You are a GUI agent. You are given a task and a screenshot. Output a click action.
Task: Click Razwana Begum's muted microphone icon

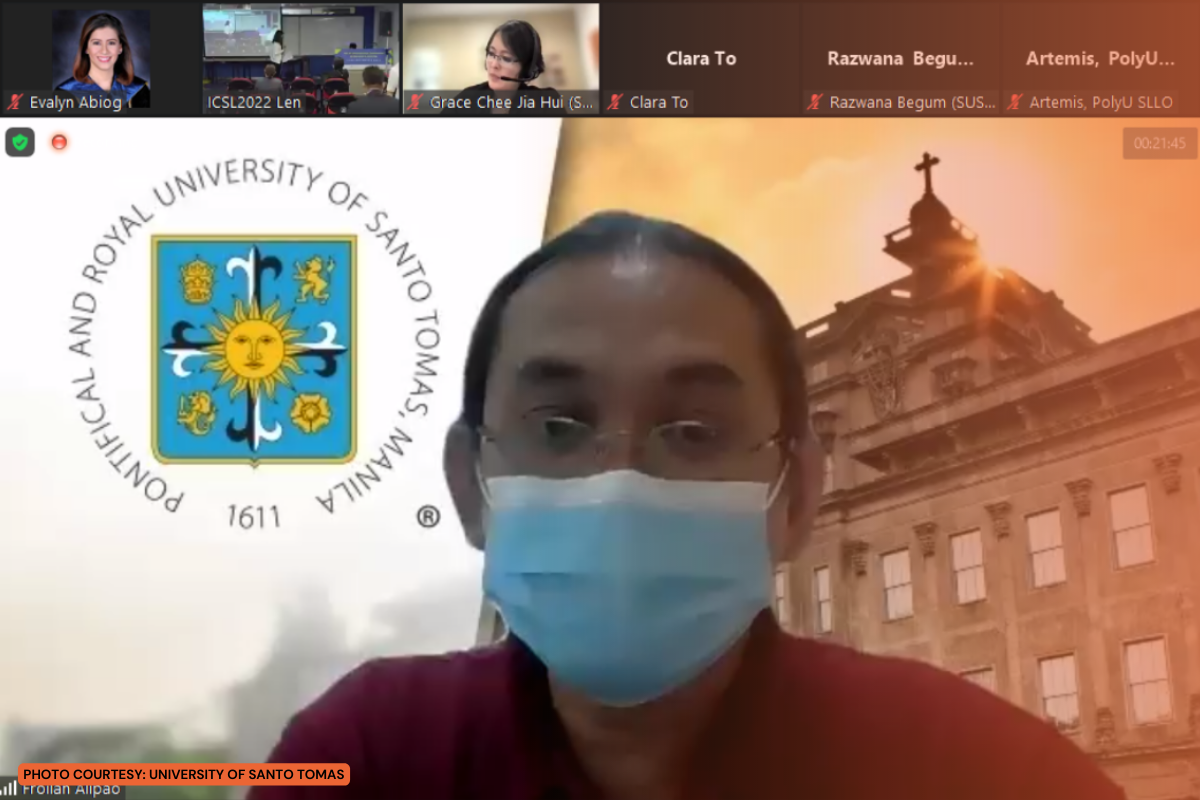(x=816, y=102)
